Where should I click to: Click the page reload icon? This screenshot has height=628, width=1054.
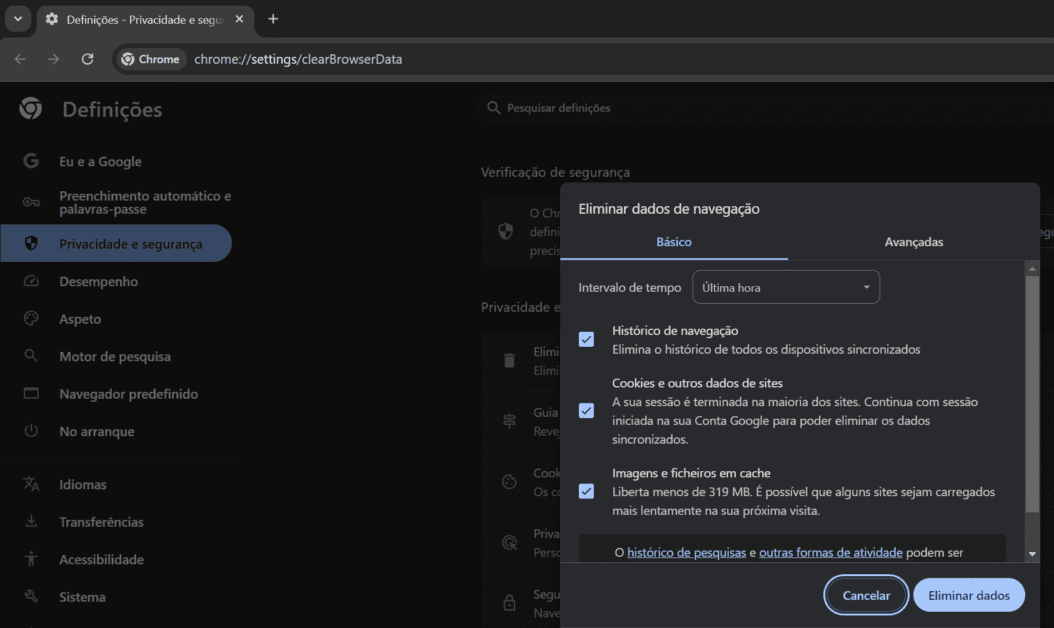point(88,59)
